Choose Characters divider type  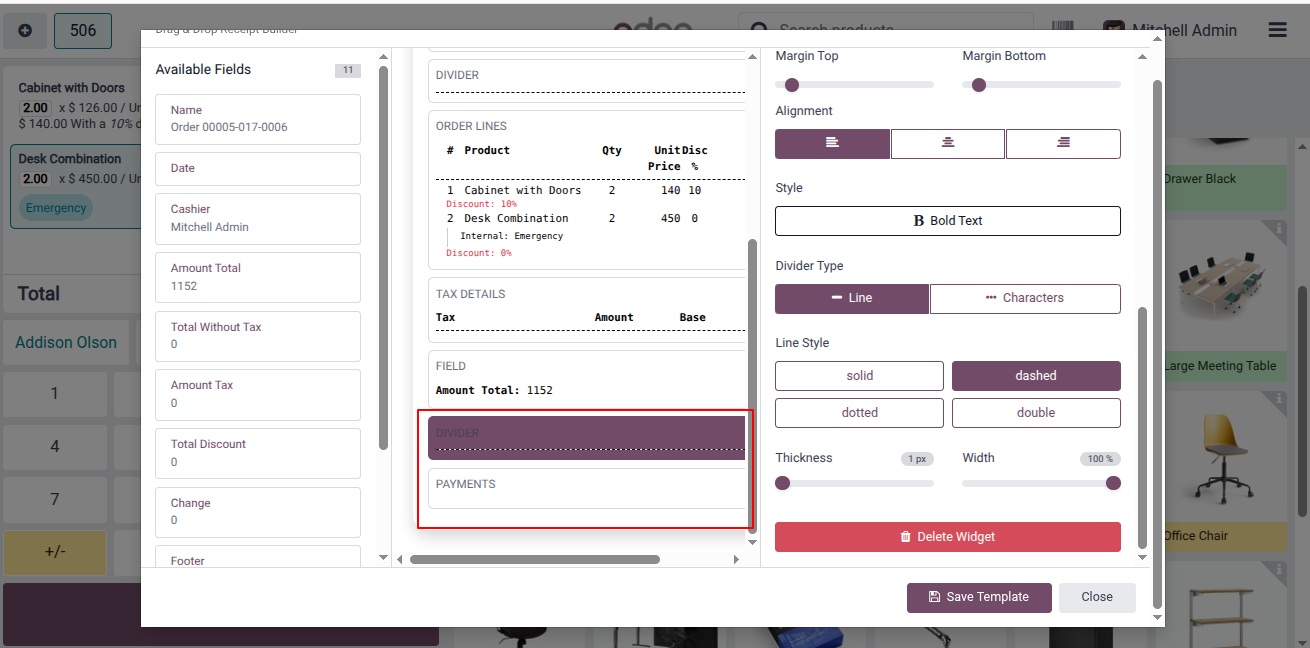pyautogui.click(x=1025, y=298)
